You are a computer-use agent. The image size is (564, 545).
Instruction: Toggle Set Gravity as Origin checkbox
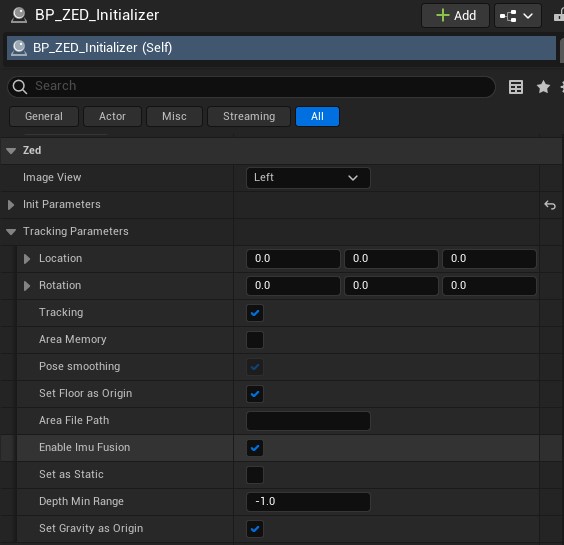[x=255, y=529]
